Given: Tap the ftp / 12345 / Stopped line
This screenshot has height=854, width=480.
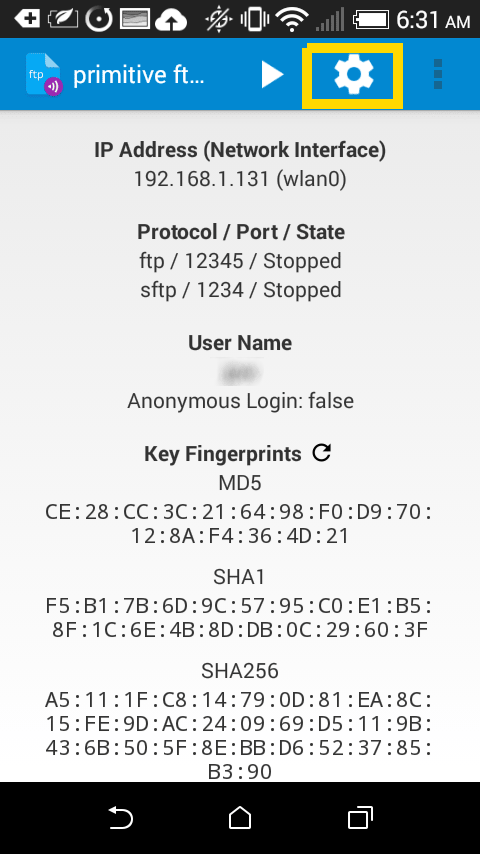Looking at the screenshot, I should 240,261.
